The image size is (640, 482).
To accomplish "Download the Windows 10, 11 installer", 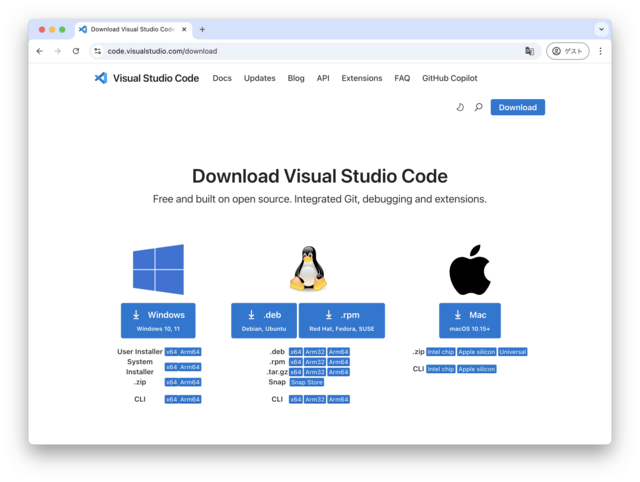I will [x=158, y=320].
